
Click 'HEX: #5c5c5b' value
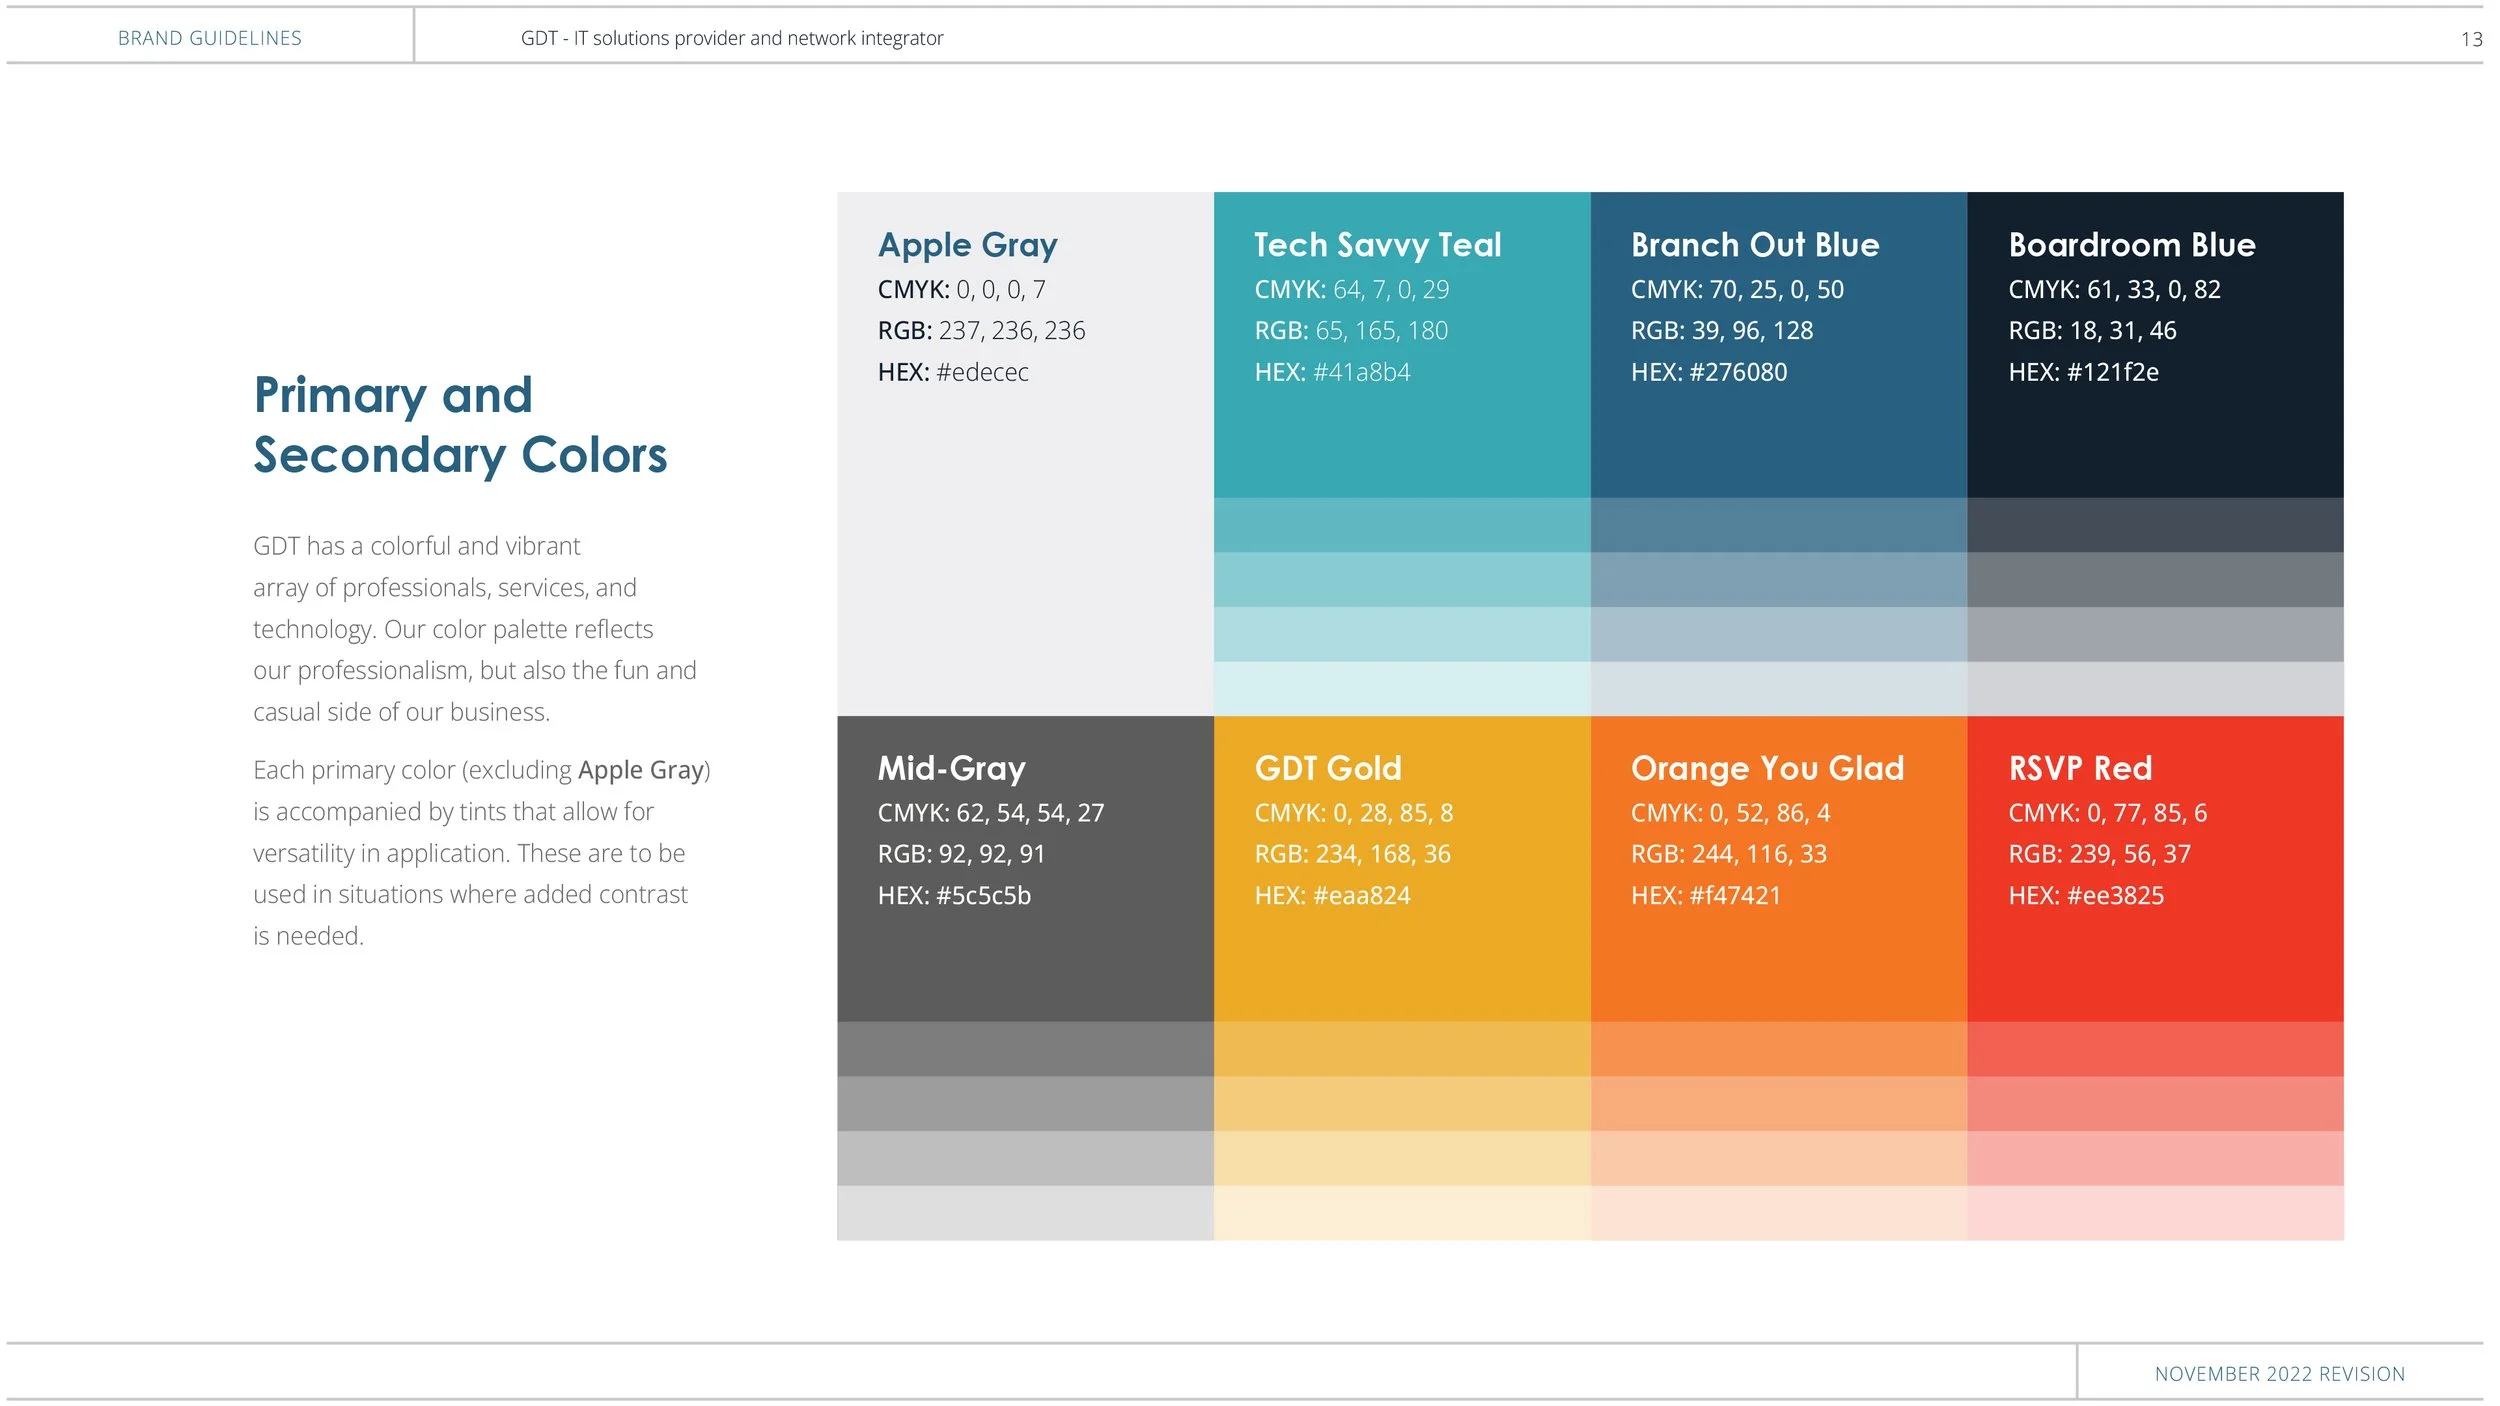pos(954,895)
